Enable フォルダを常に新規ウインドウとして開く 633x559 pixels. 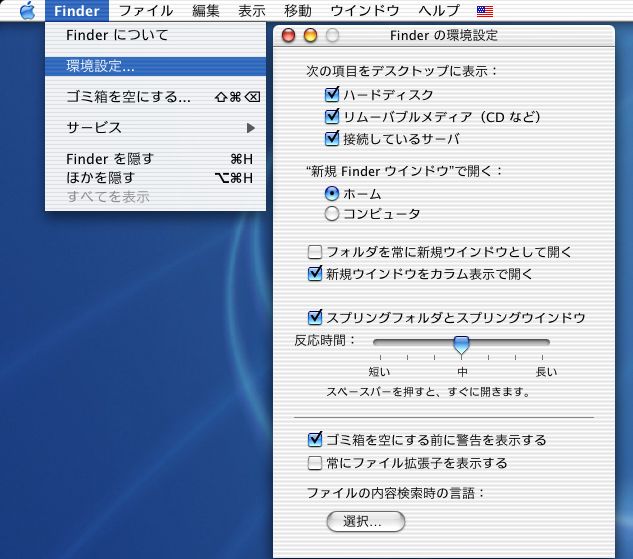click(x=315, y=252)
